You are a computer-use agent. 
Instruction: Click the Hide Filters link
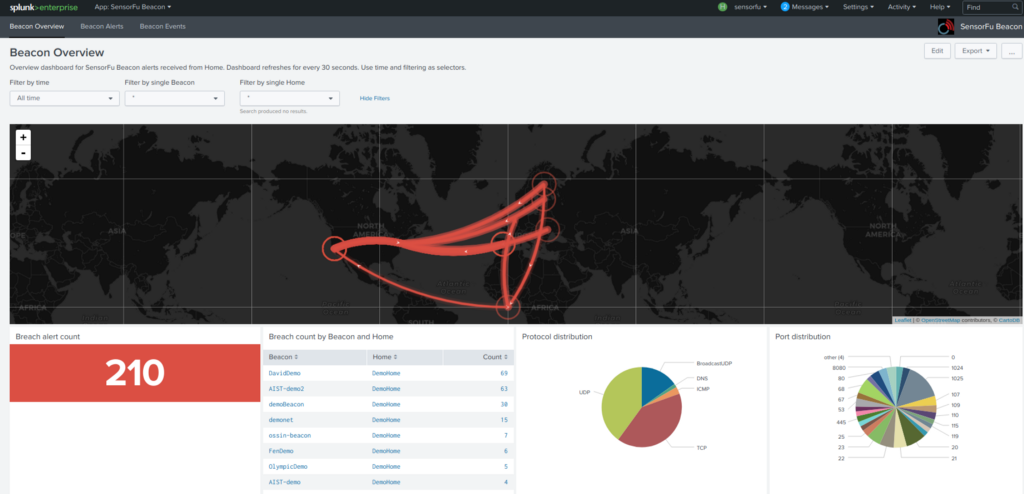375,99
